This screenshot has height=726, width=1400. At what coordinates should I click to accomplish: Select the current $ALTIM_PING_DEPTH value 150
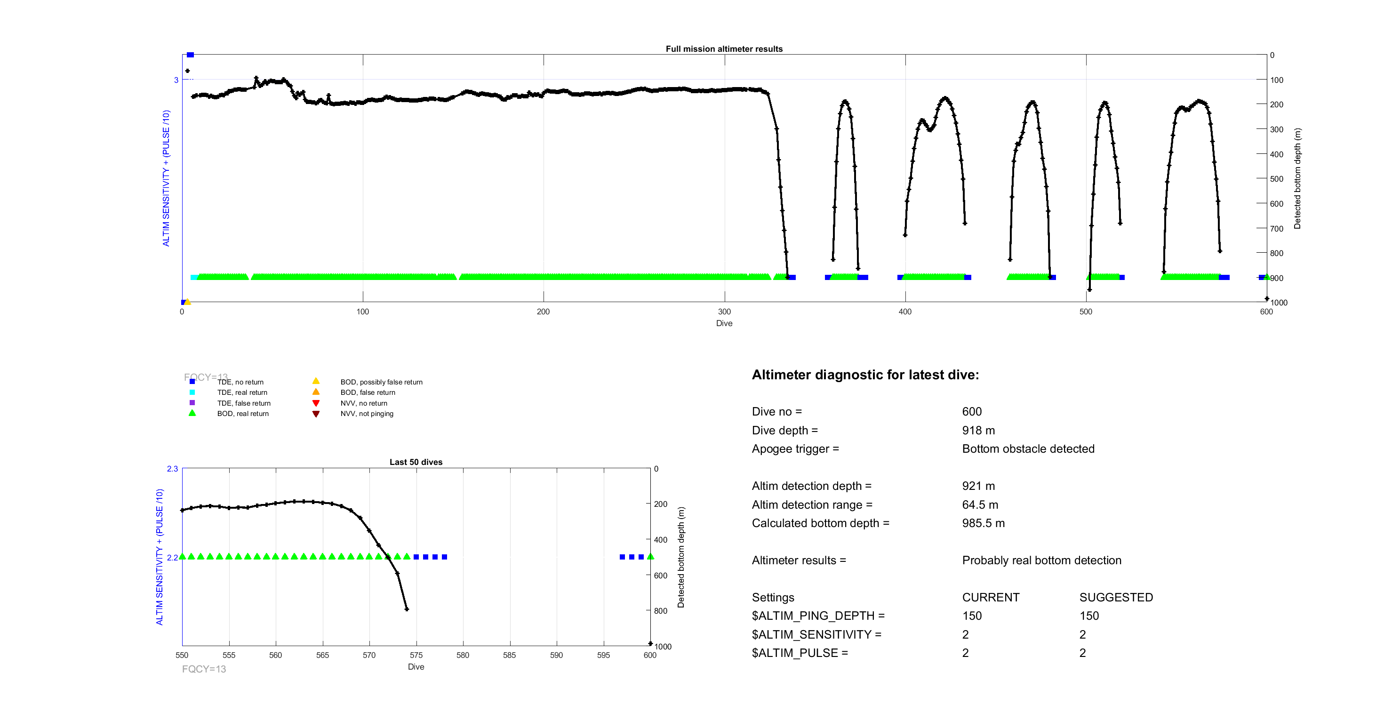(x=972, y=616)
